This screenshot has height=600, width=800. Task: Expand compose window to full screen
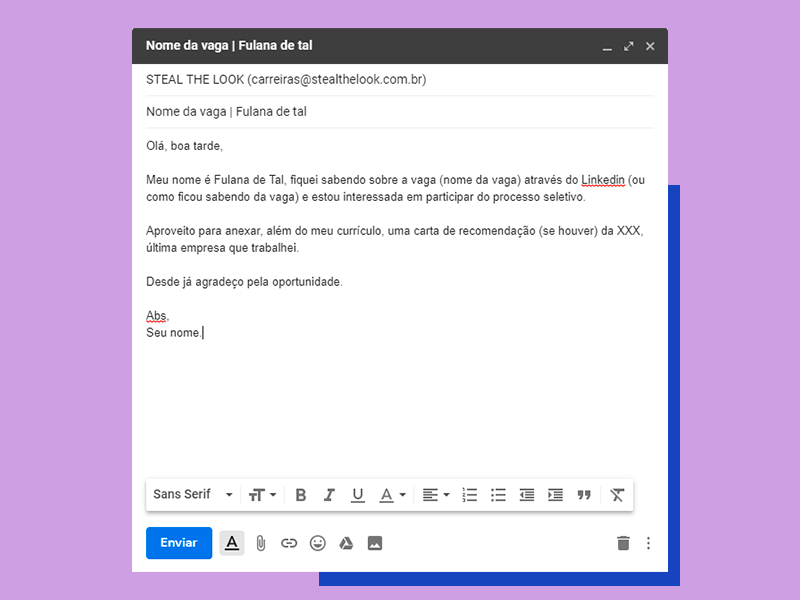pyautogui.click(x=629, y=46)
